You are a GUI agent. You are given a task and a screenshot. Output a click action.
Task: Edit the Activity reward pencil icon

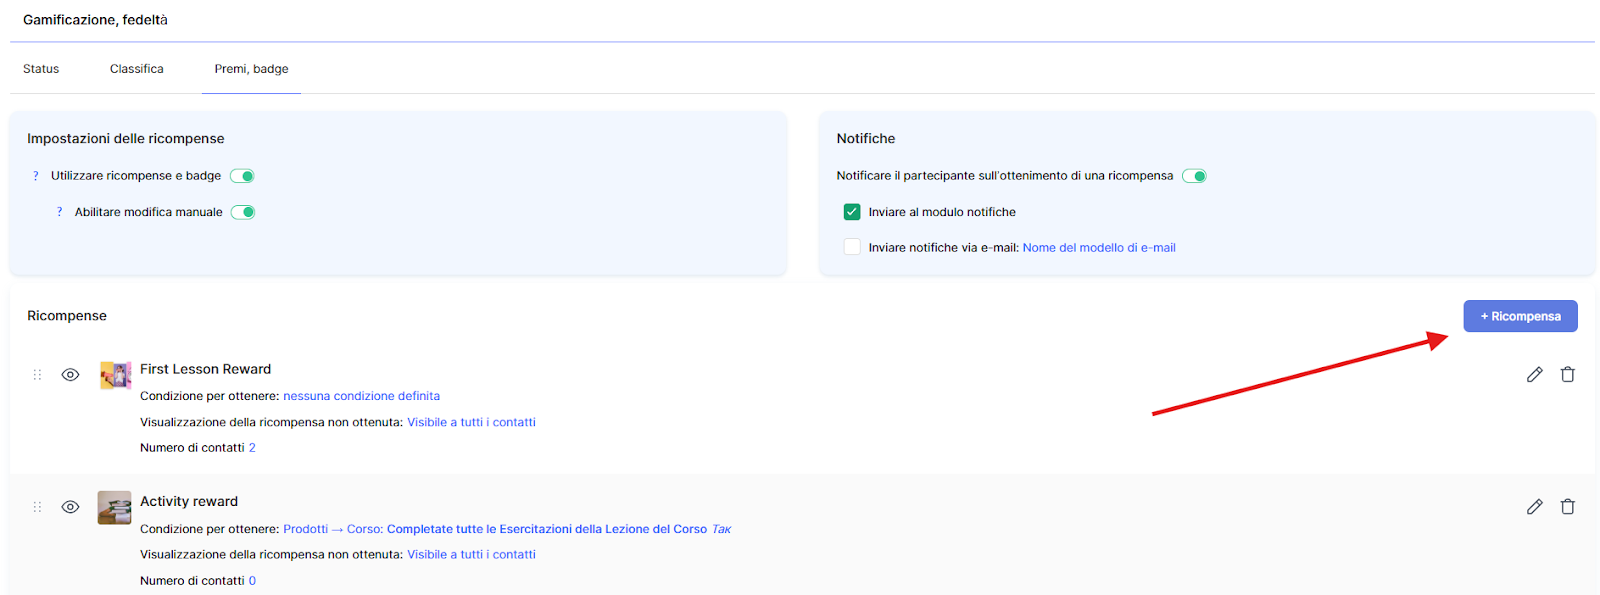tap(1534, 507)
